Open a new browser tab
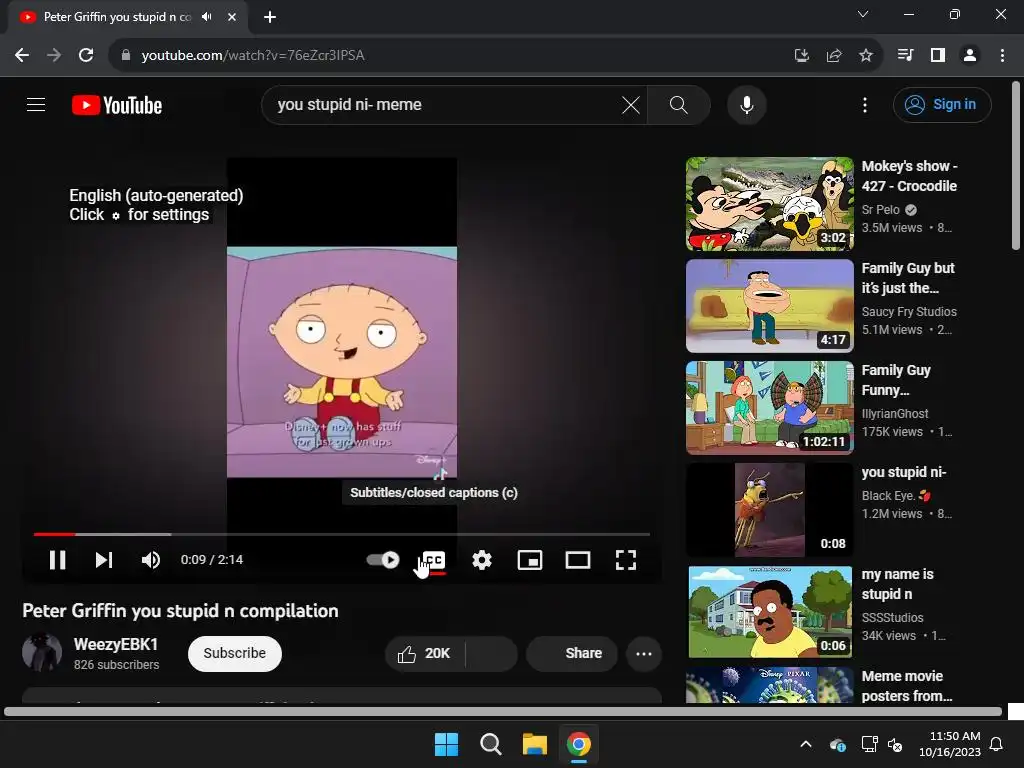The image size is (1024, 768). 270,17
